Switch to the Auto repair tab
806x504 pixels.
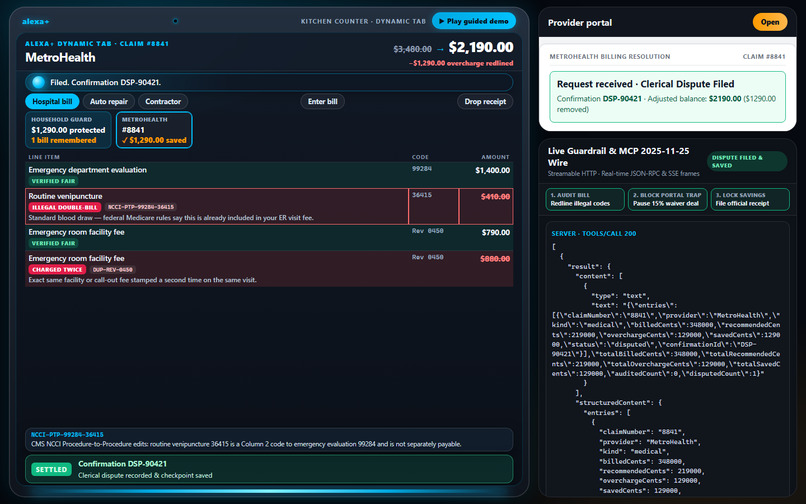[108, 101]
